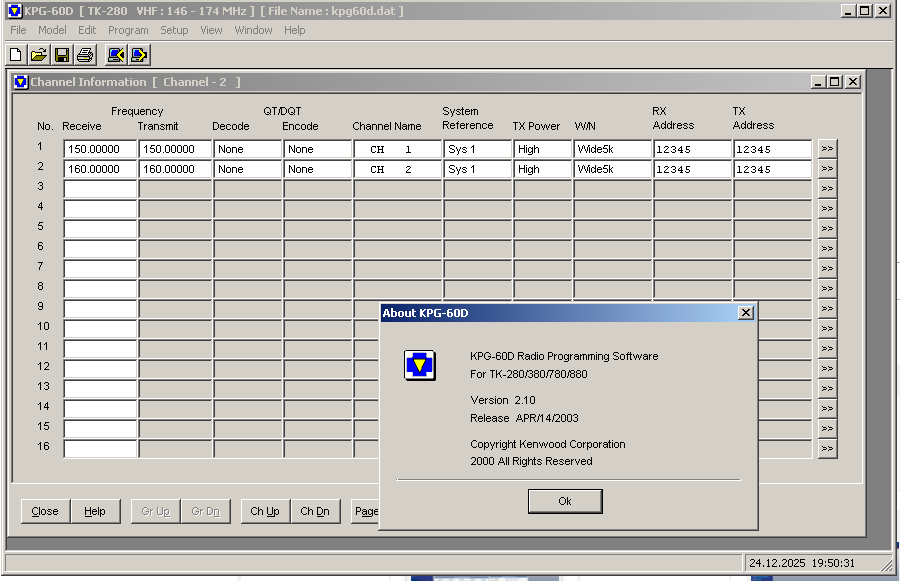Click the Print toolbar icon
The width and height of the screenshot is (900, 581).
pos(85,55)
